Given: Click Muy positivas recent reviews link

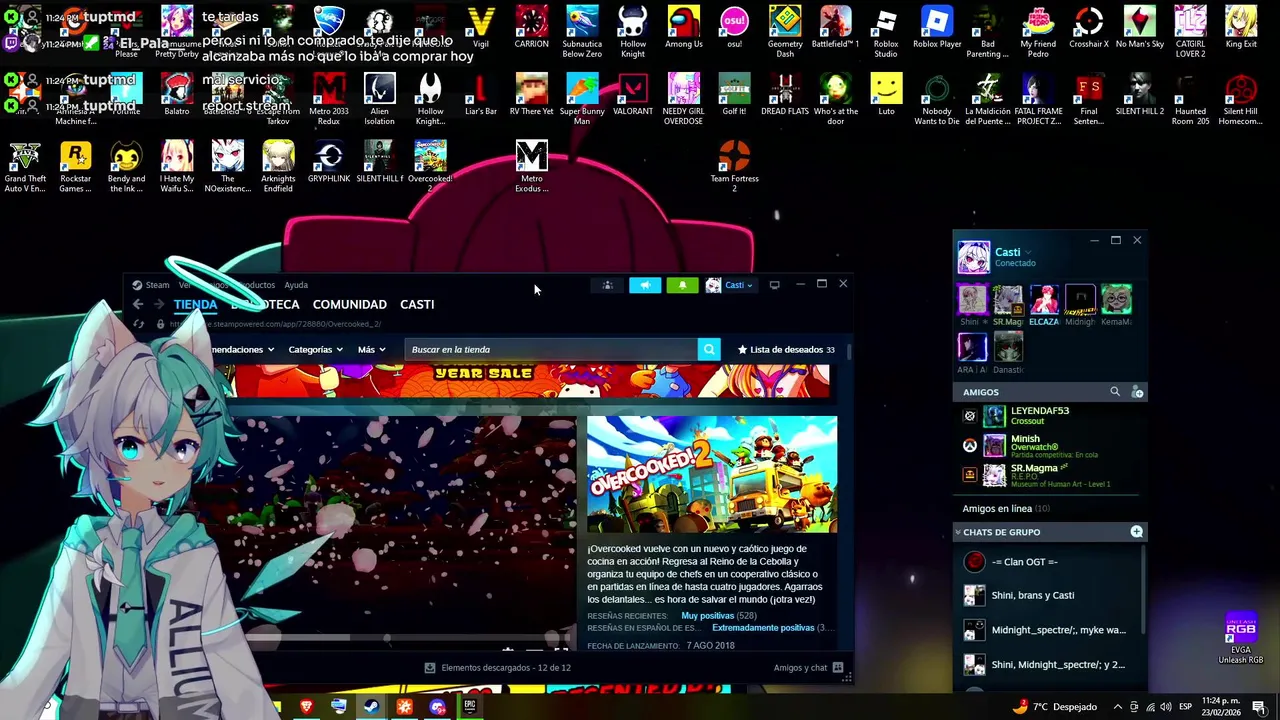Looking at the screenshot, I should (x=708, y=616).
